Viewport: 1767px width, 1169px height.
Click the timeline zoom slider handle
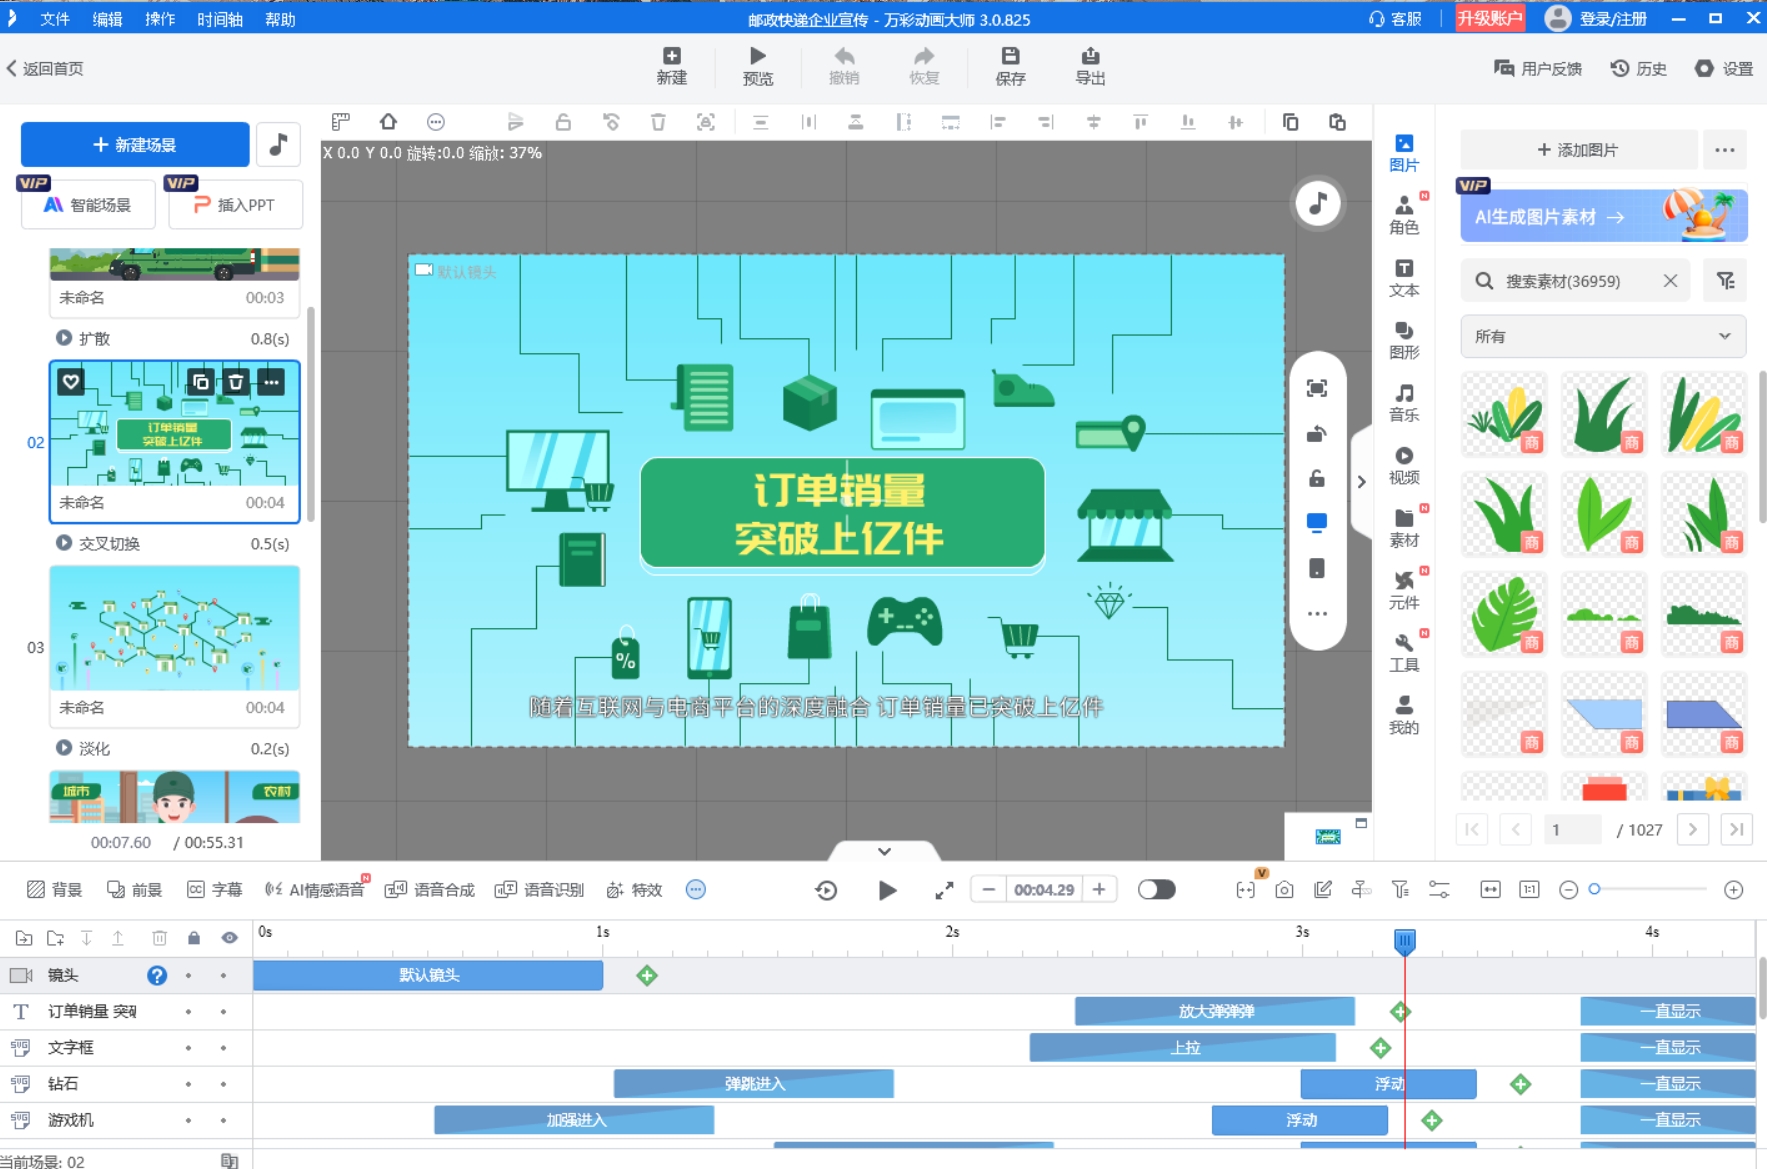[1595, 889]
